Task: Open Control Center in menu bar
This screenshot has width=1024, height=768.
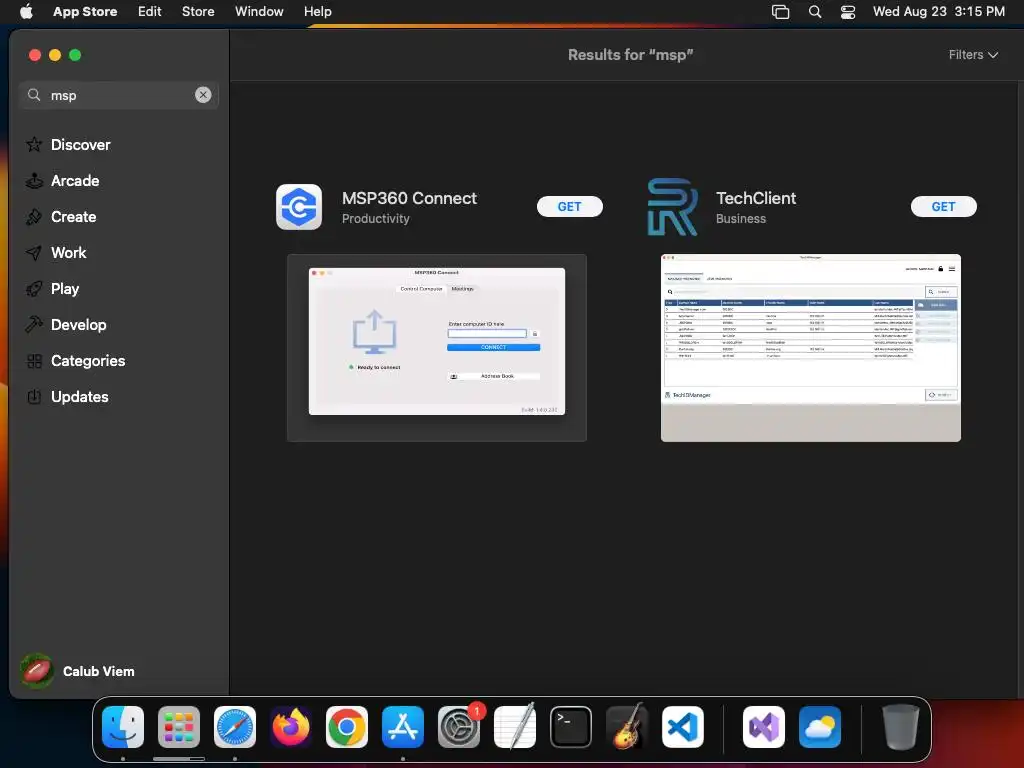Action: [848, 11]
